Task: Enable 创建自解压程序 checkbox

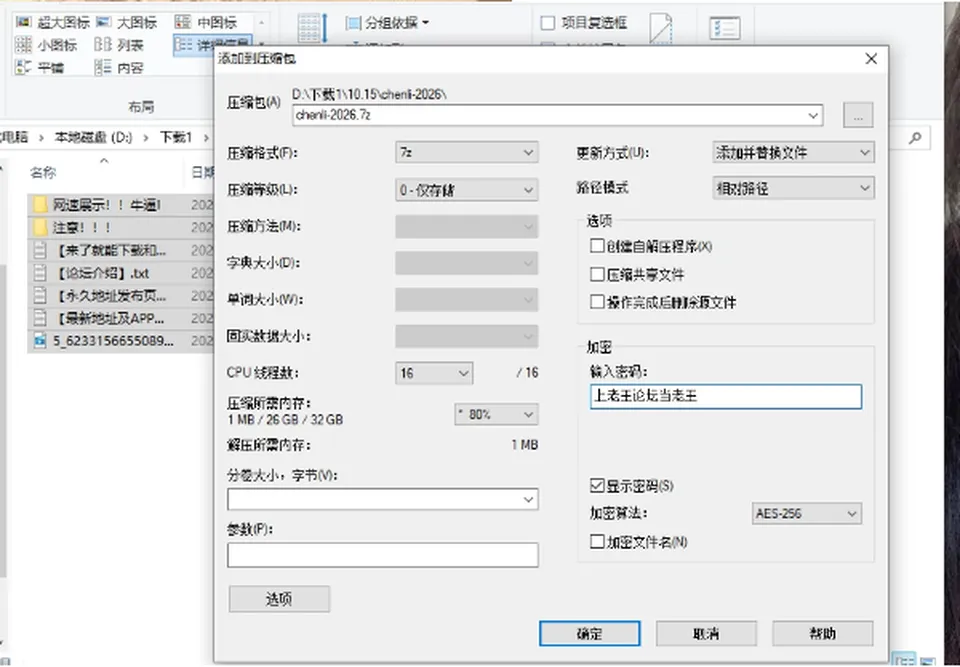Action: 597,246
